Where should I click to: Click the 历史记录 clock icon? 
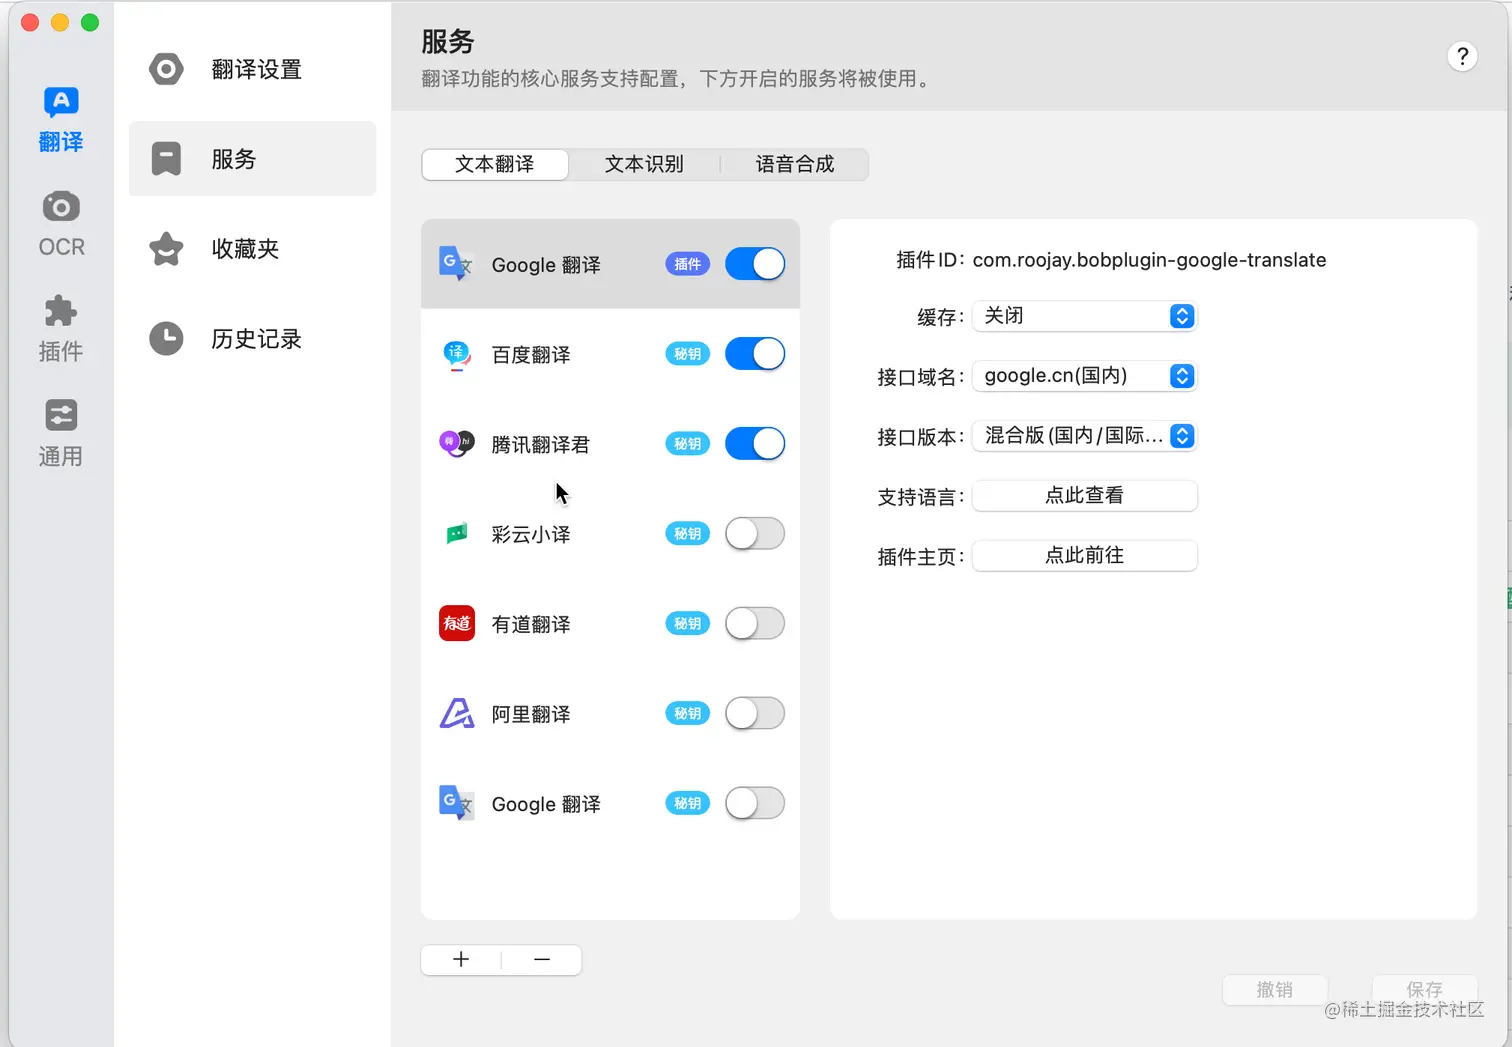pyautogui.click(x=166, y=339)
